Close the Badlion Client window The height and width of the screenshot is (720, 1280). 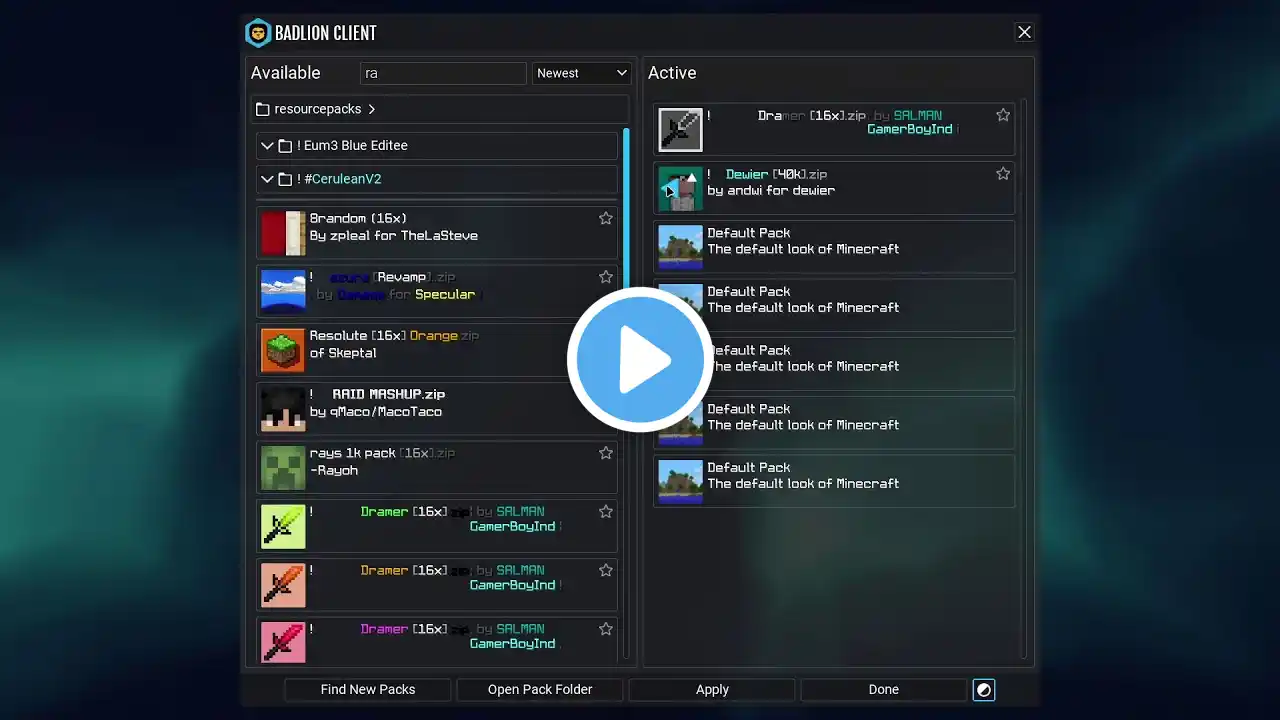[x=1025, y=32]
